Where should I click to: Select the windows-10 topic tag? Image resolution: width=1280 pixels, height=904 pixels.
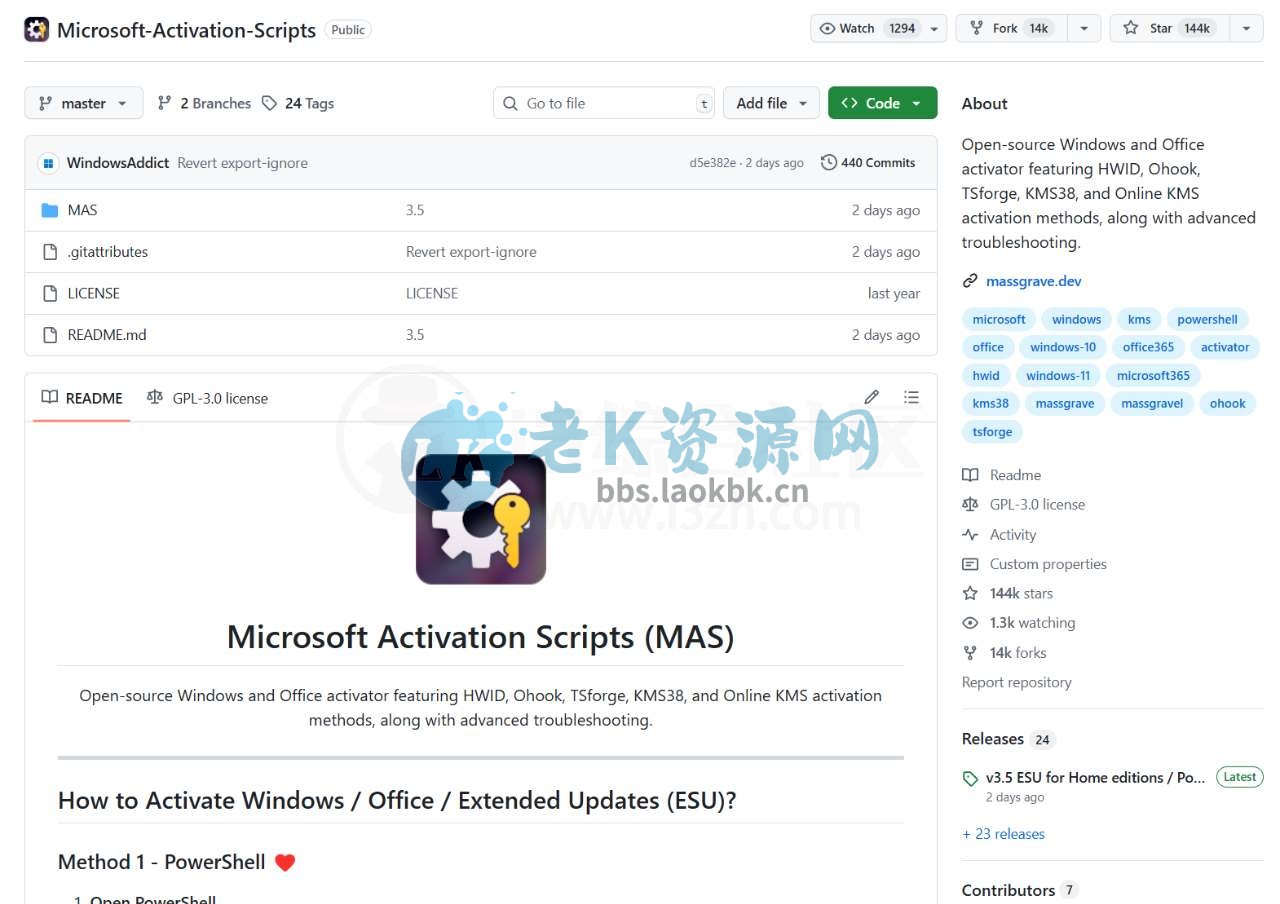pyautogui.click(x=1063, y=348)
